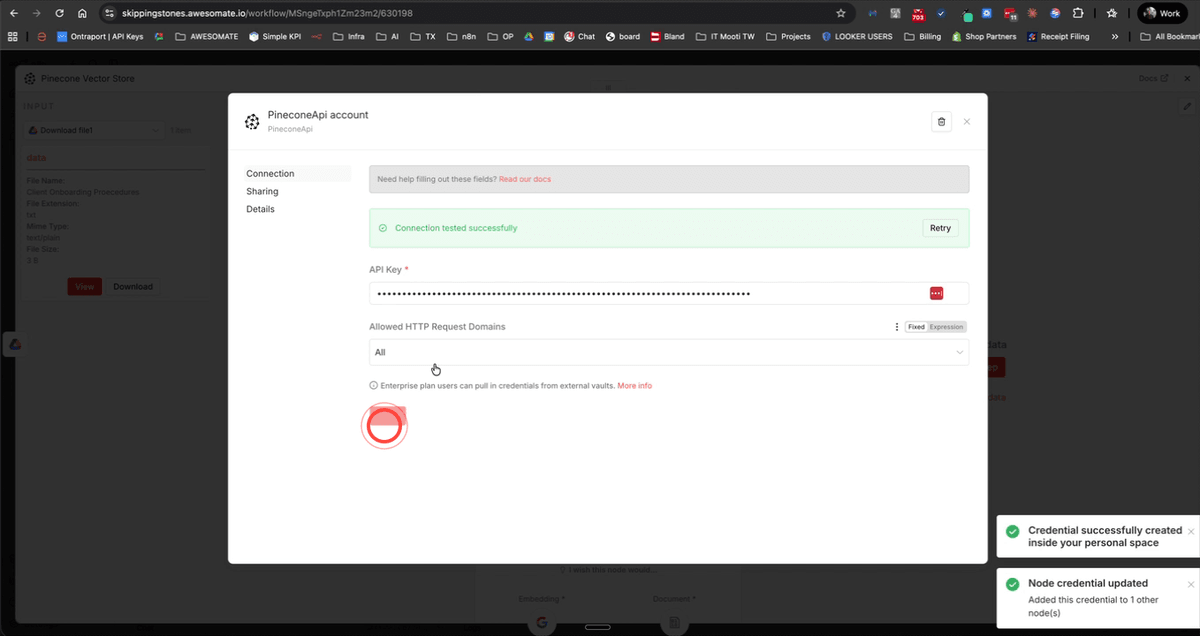Screen dimensions: 1200x636
Task: Click the red password manager icon in API Key field
Action: click(937, 293)
